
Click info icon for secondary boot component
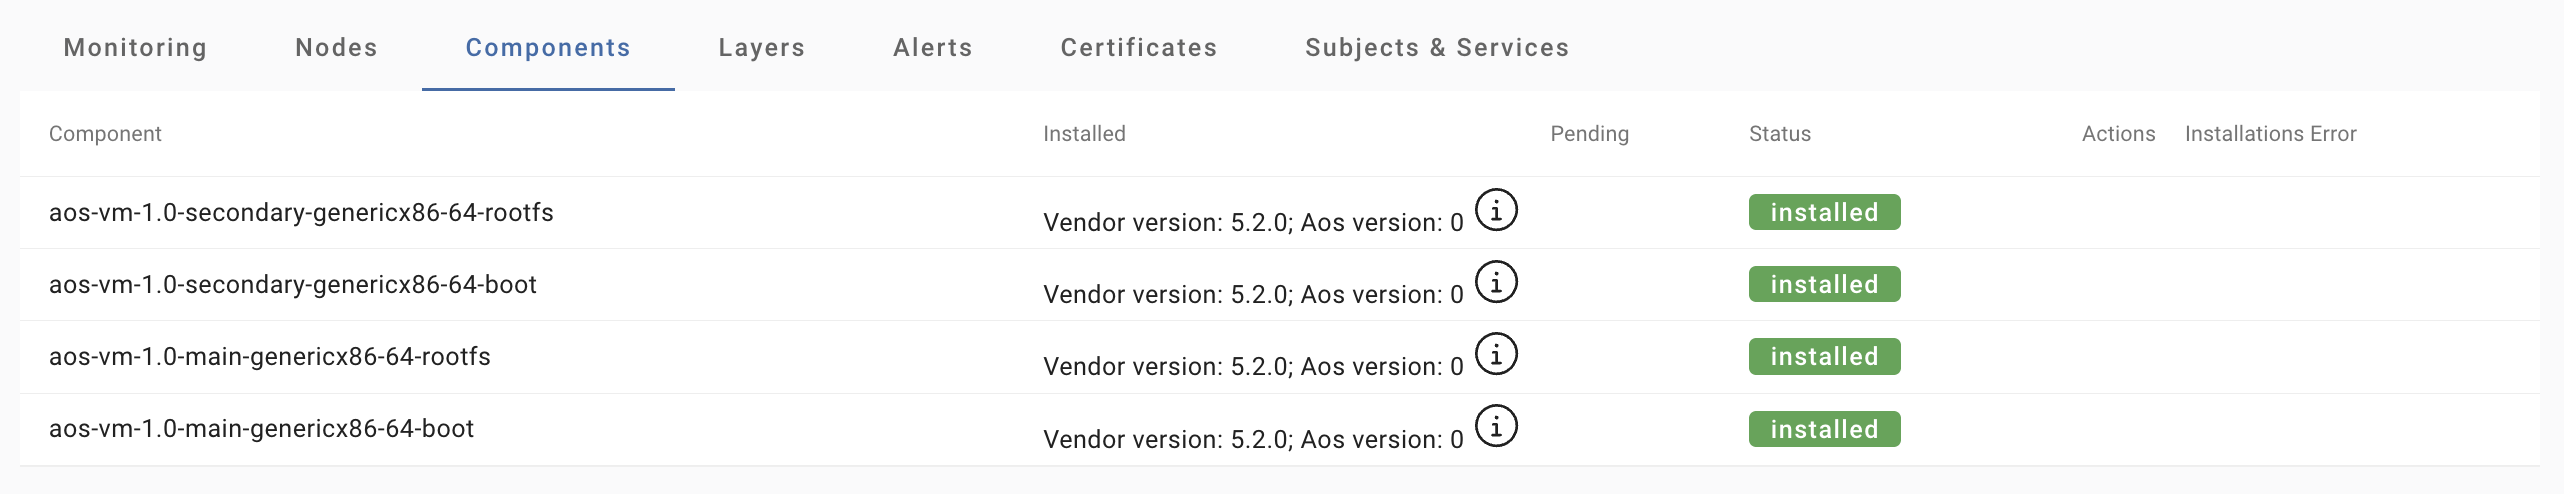point(1496,283)
